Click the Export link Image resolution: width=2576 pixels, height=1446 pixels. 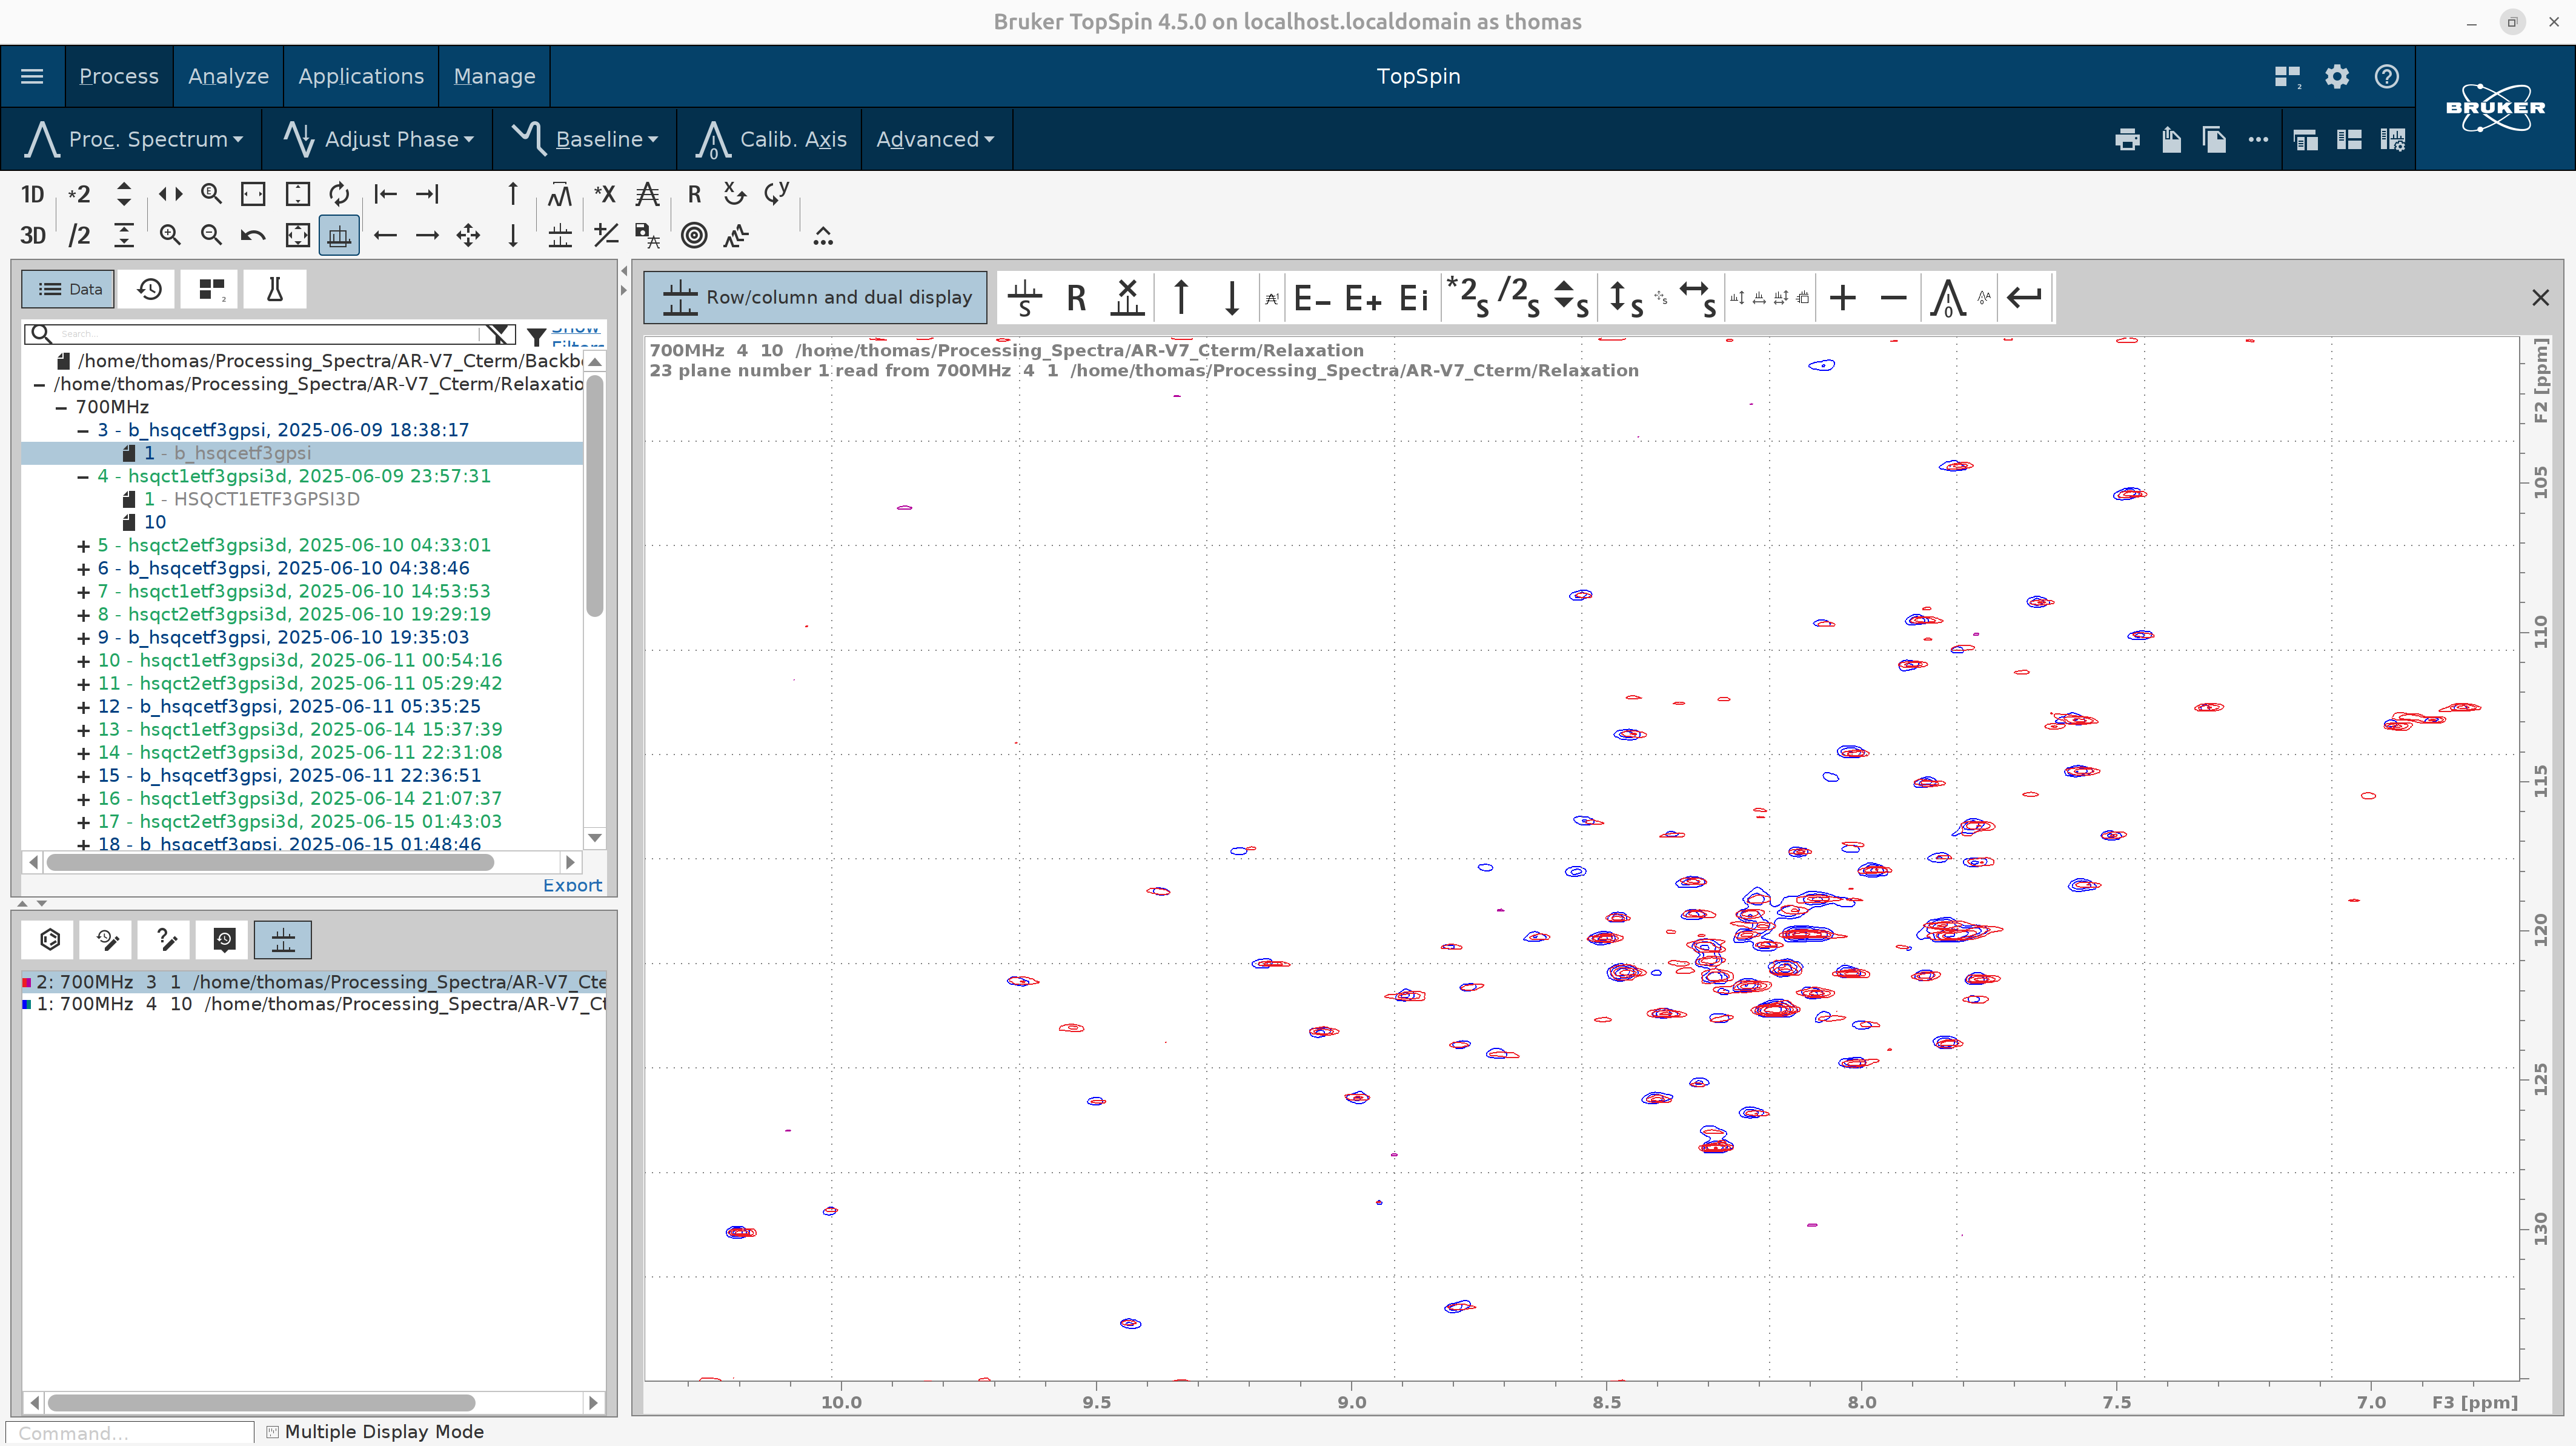coord(572,885)
